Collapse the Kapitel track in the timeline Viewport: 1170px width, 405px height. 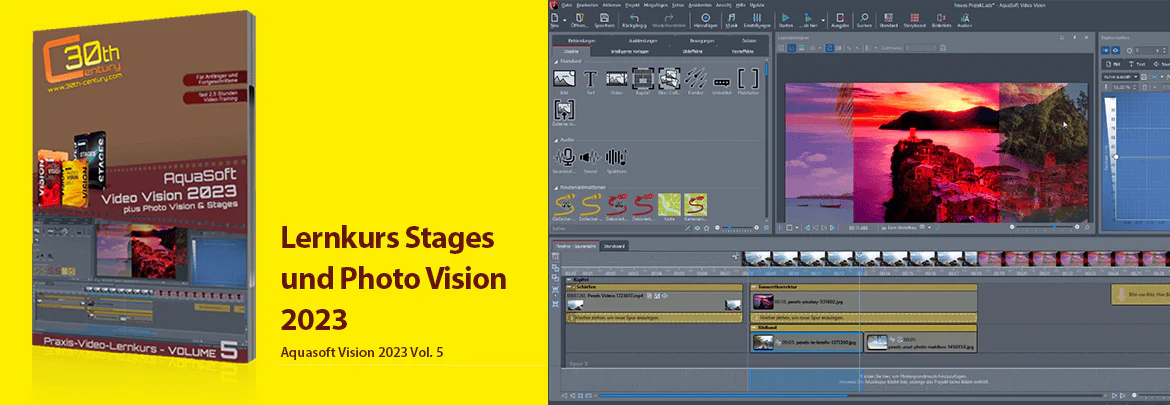click(569, 280)
